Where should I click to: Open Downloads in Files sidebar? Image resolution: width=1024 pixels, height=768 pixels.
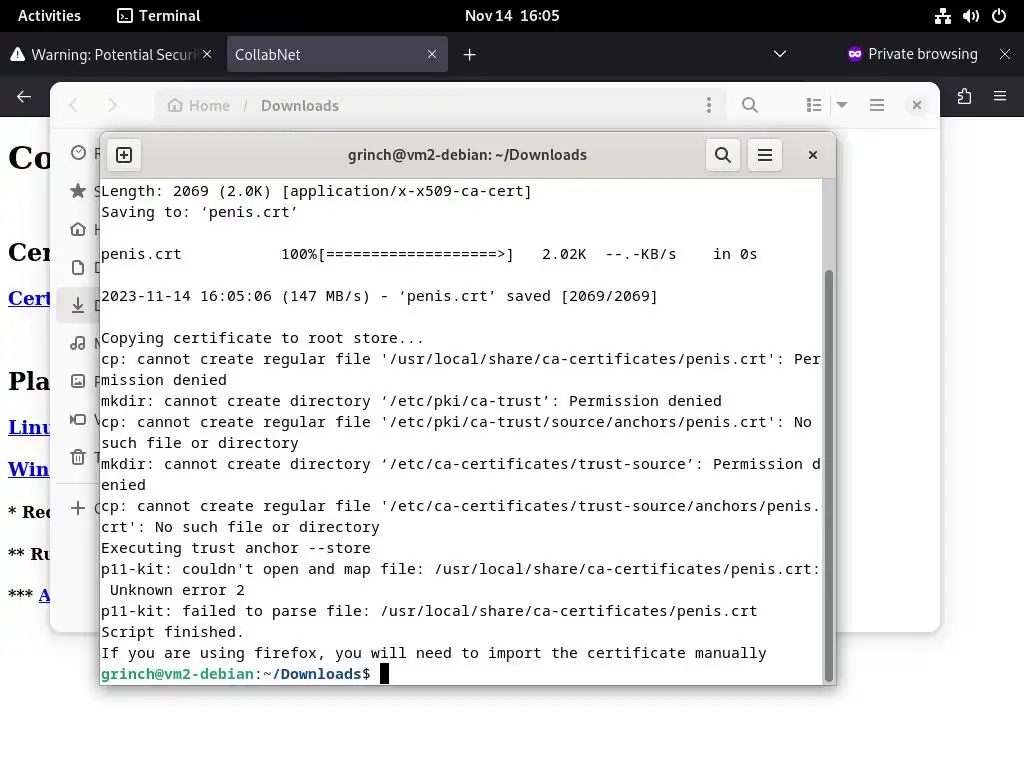point(78,305)
